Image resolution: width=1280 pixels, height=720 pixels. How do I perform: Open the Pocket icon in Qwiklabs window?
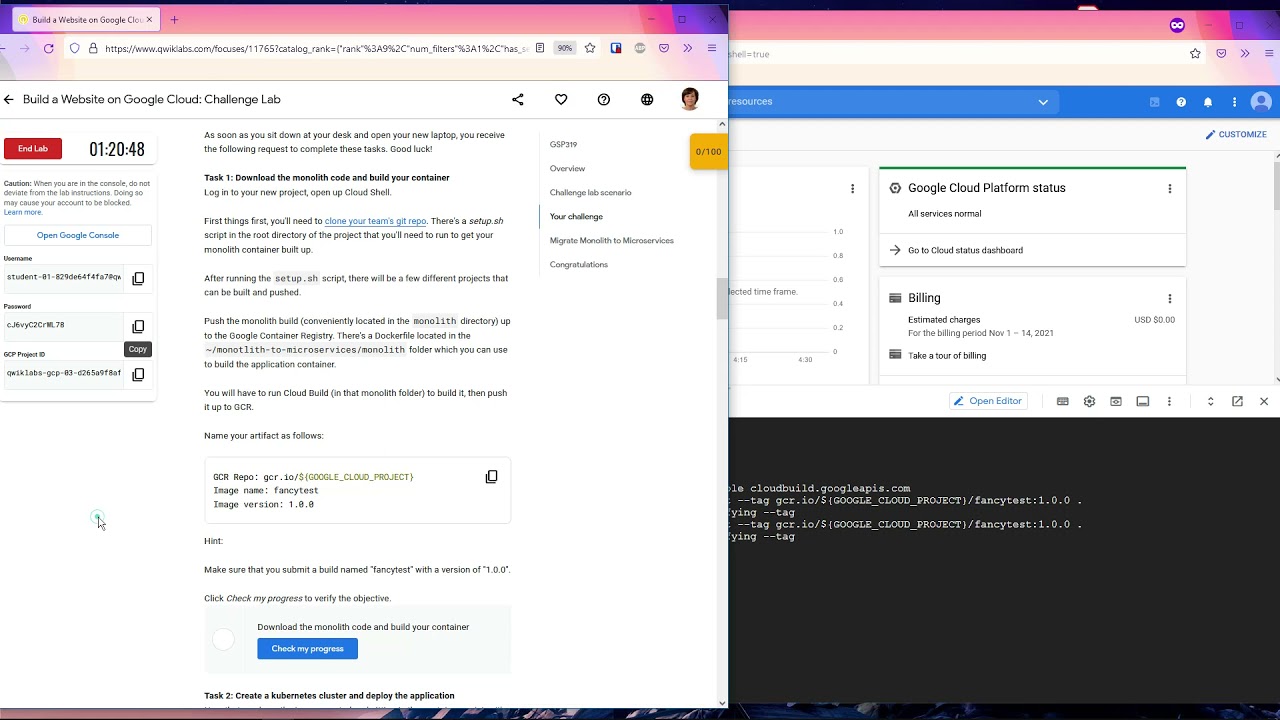(663, 48)
